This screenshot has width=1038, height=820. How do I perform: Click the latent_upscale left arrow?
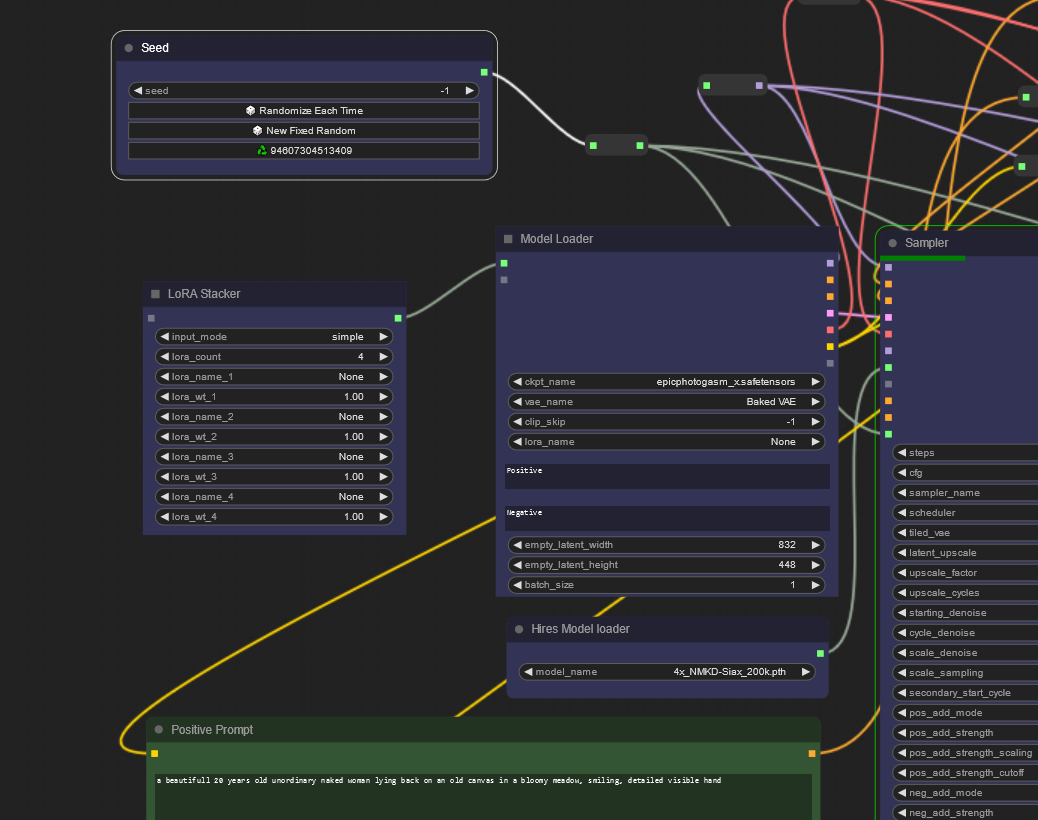coord(902,553)
